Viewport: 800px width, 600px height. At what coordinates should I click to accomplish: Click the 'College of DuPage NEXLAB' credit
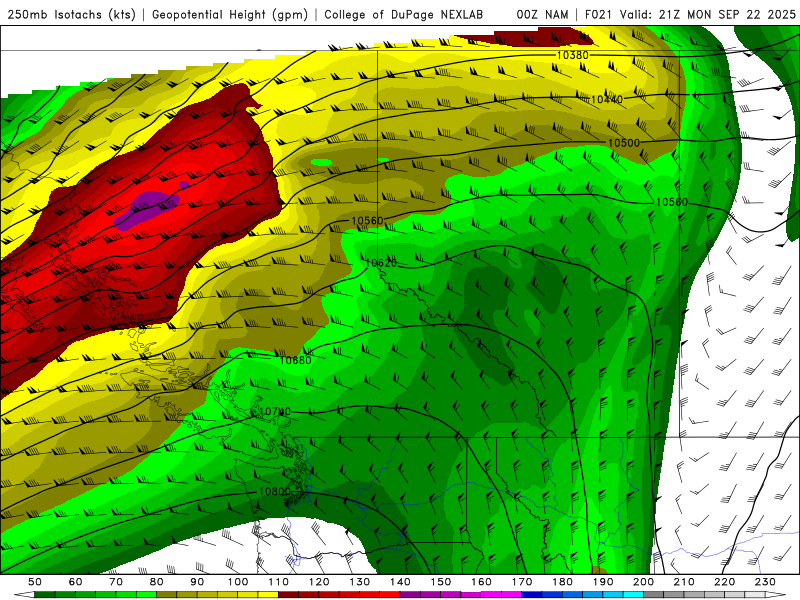[x=404, y=14]
